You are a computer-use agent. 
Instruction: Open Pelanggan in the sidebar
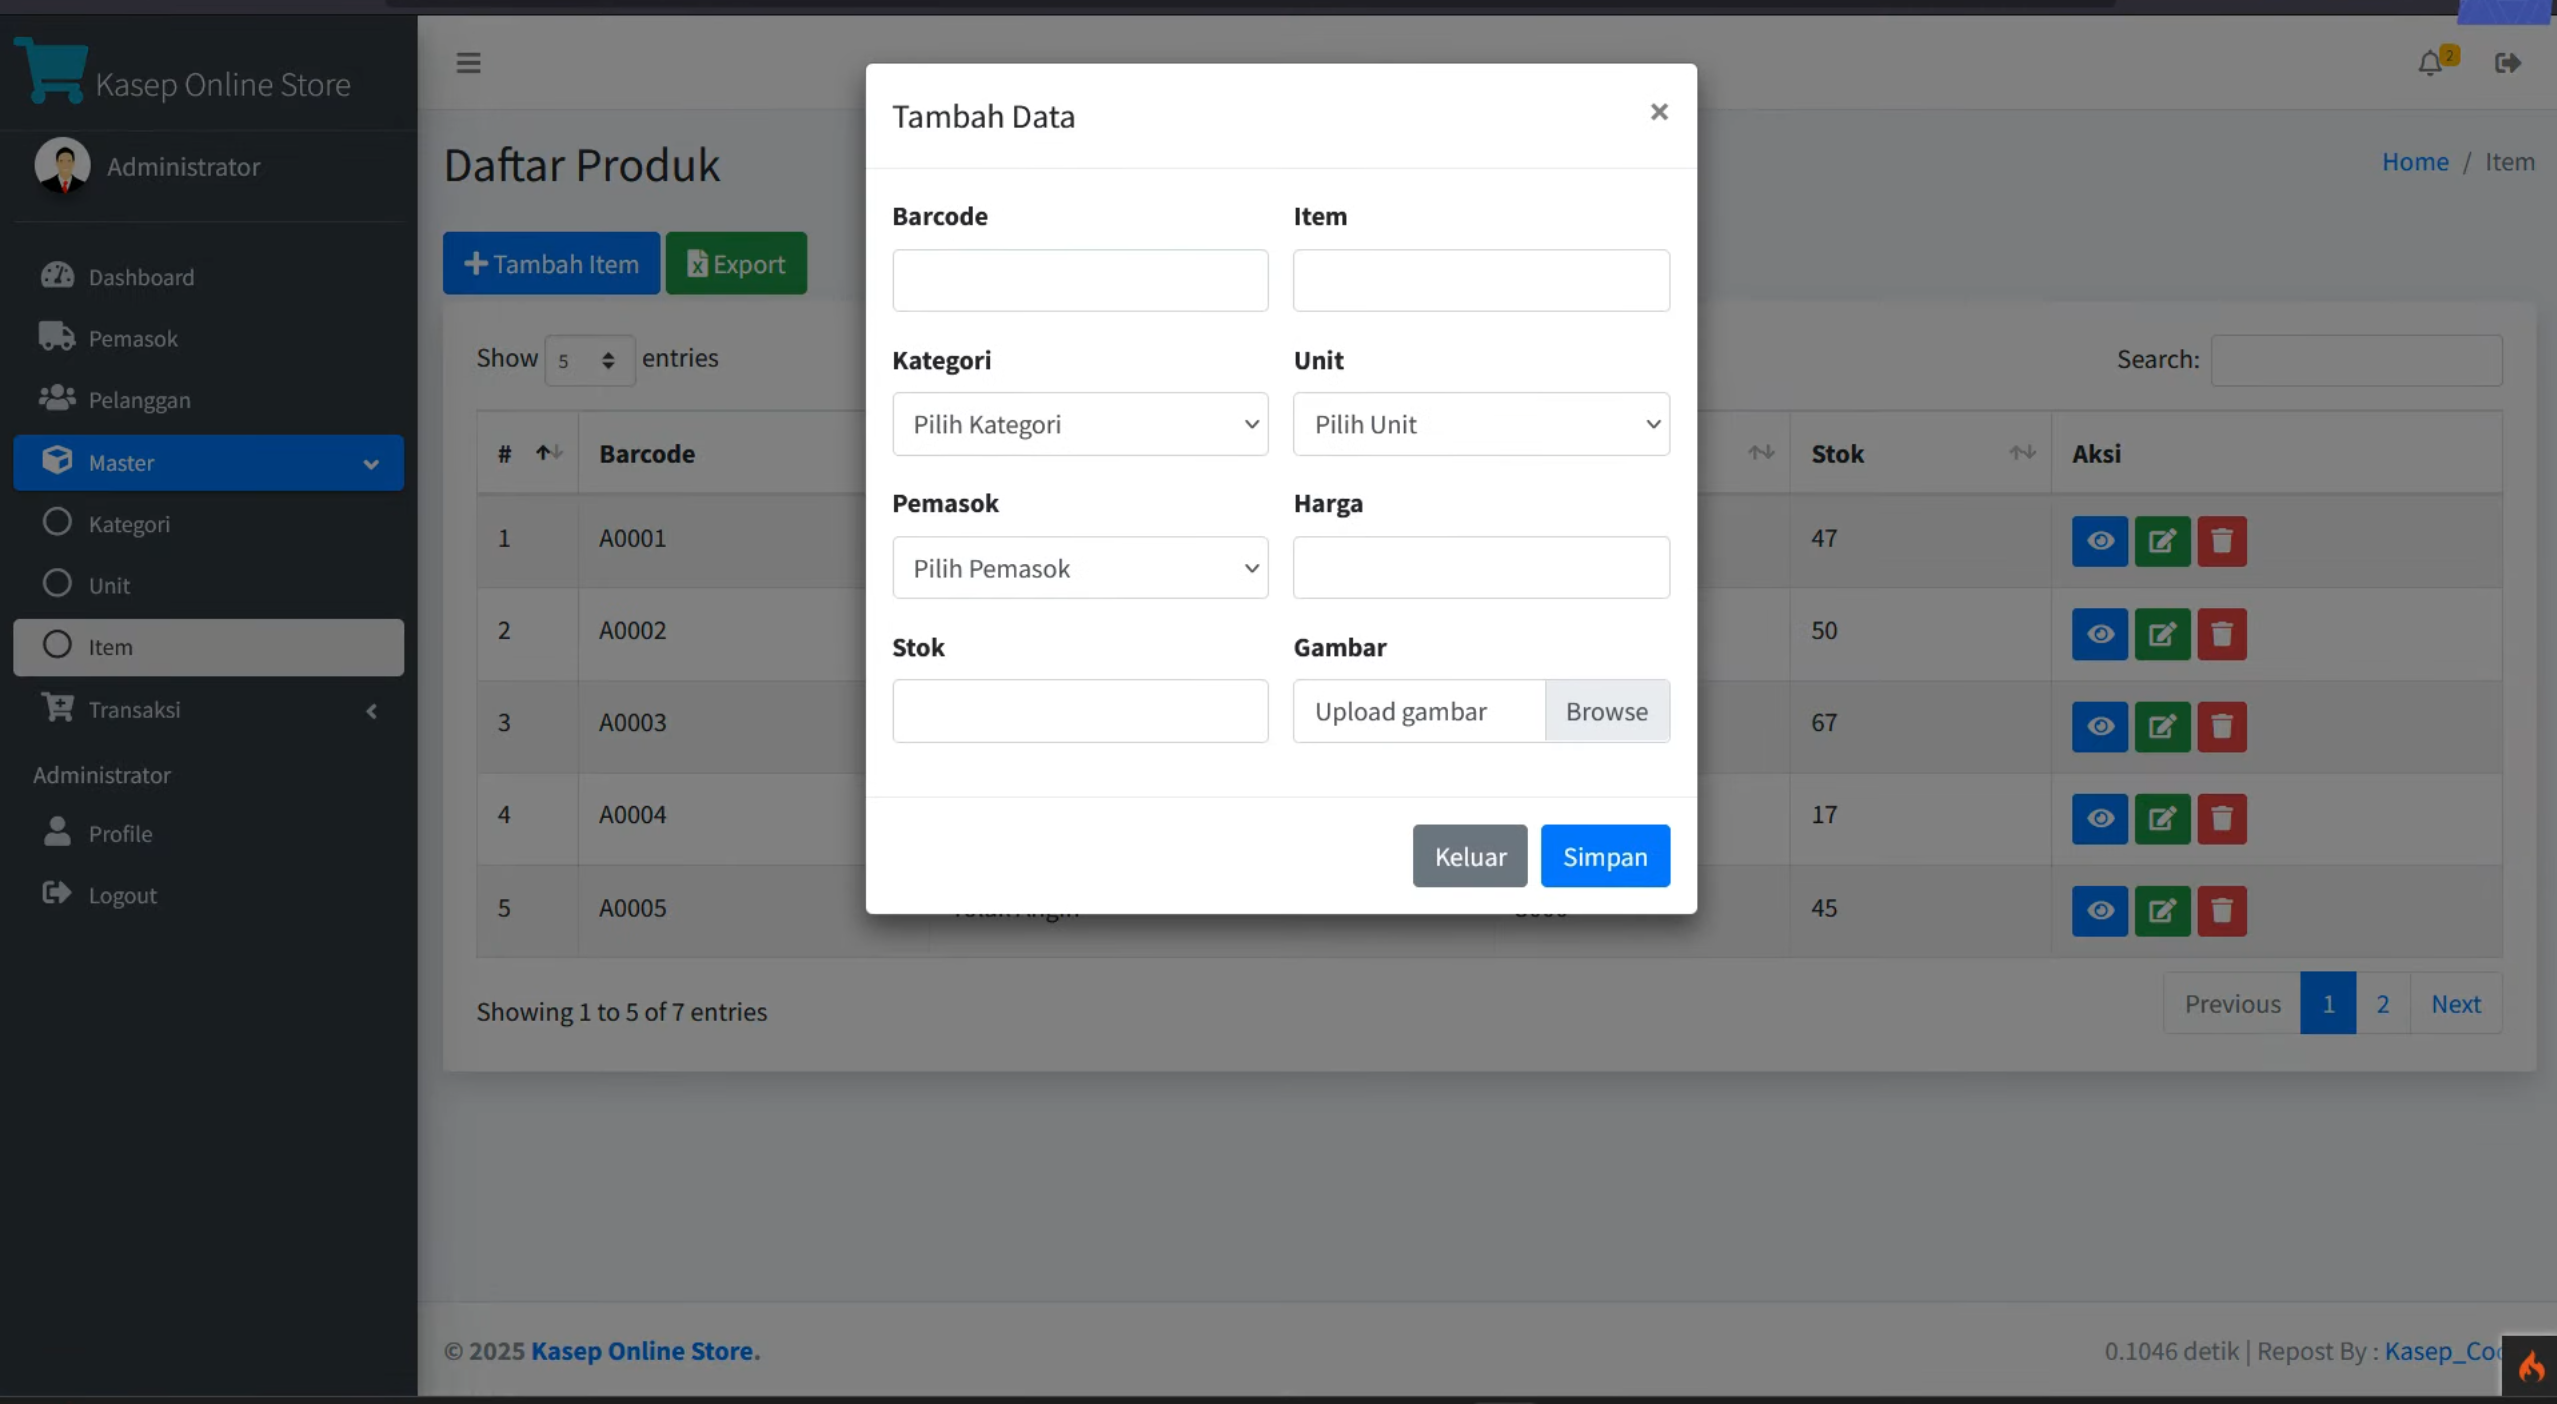(208, 399)
